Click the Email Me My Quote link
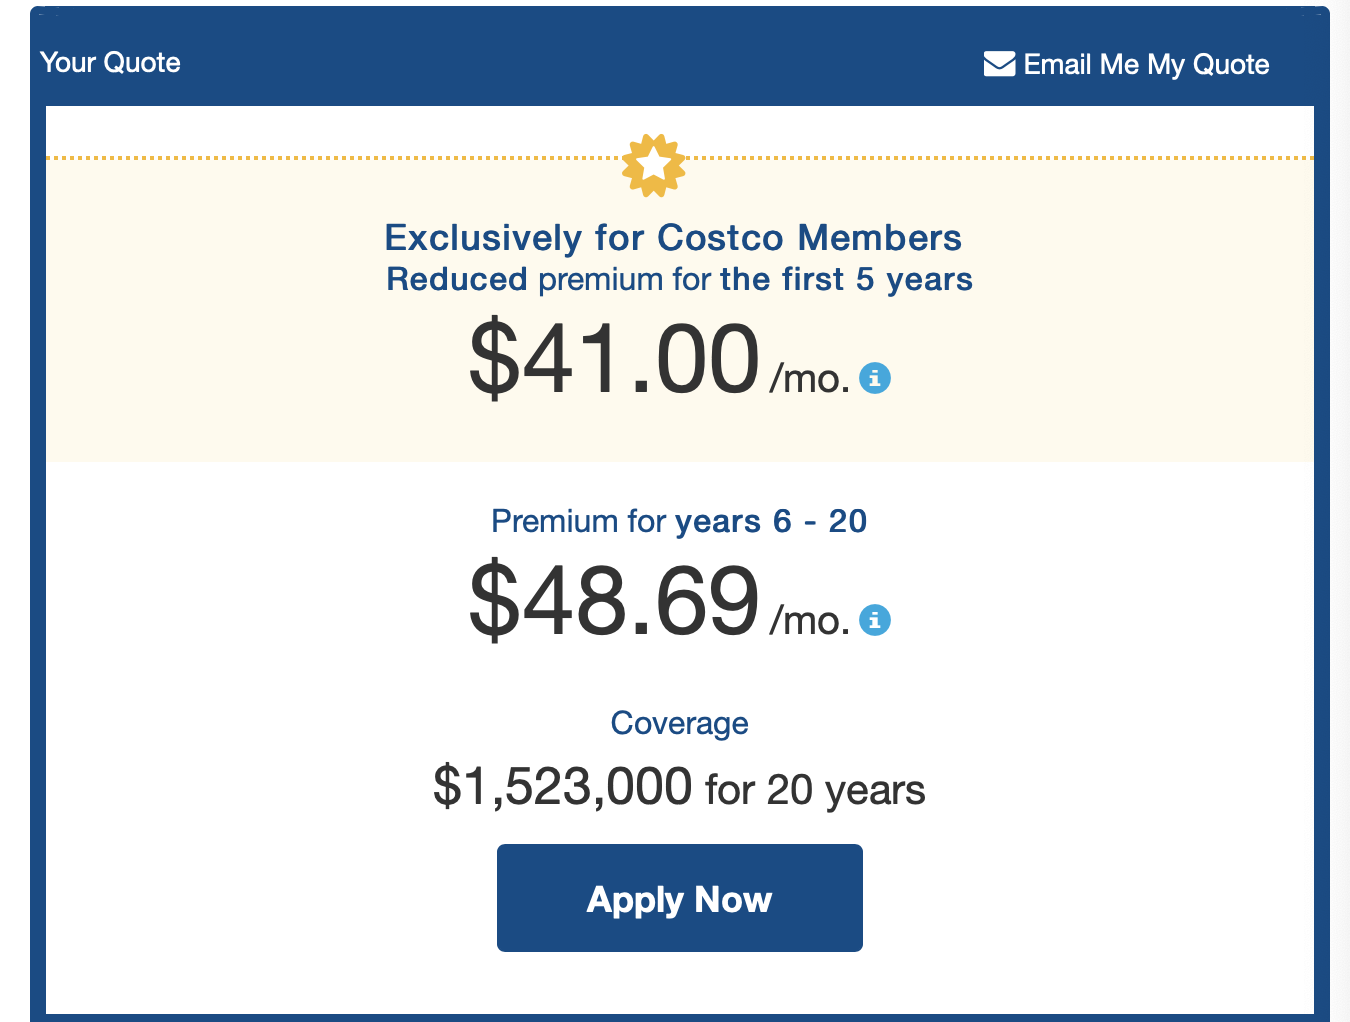The image size is (1350, 1022). click(x=1146, y=65)
